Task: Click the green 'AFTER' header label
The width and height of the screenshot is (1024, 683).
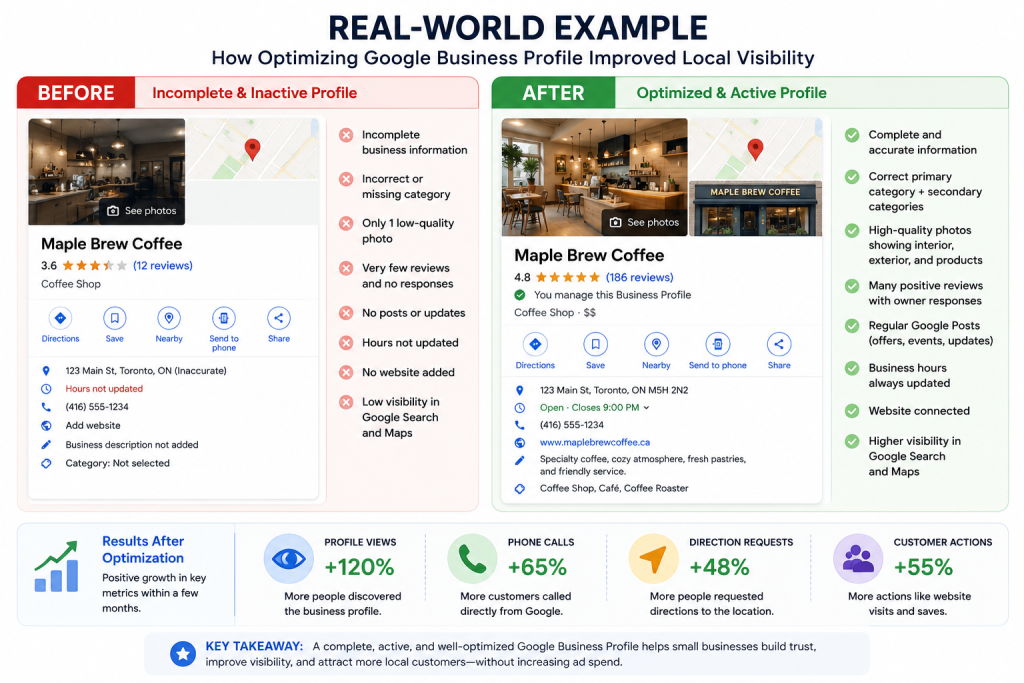Action: pyautogui.click(x=553, y=93)
